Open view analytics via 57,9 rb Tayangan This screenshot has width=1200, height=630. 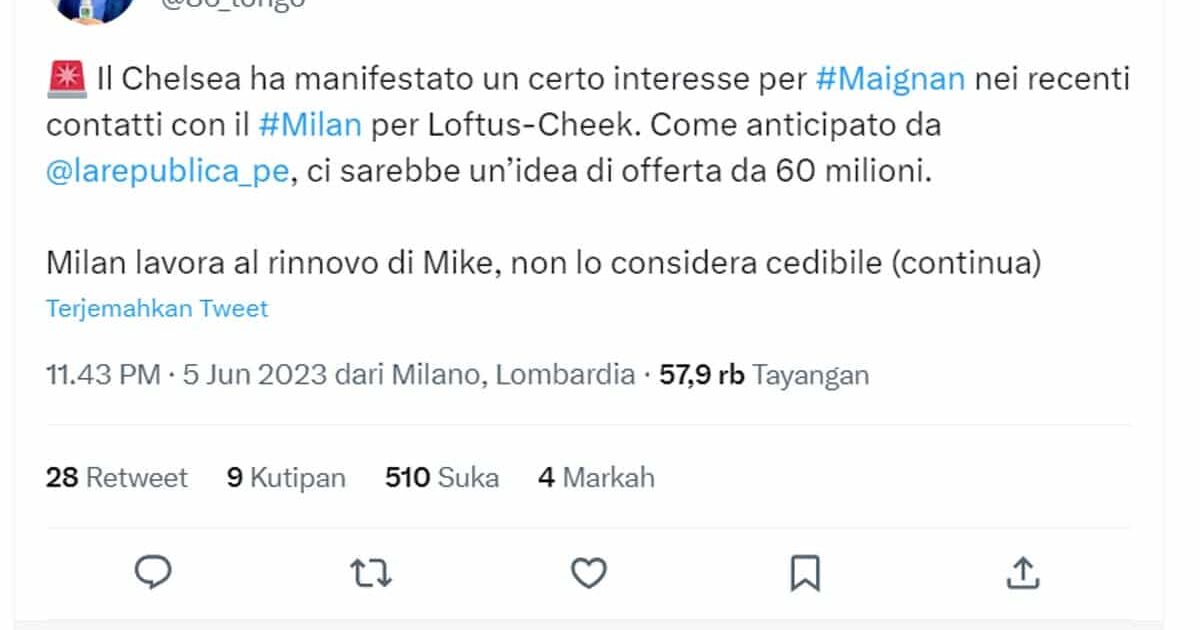click(x=763, y=376)
